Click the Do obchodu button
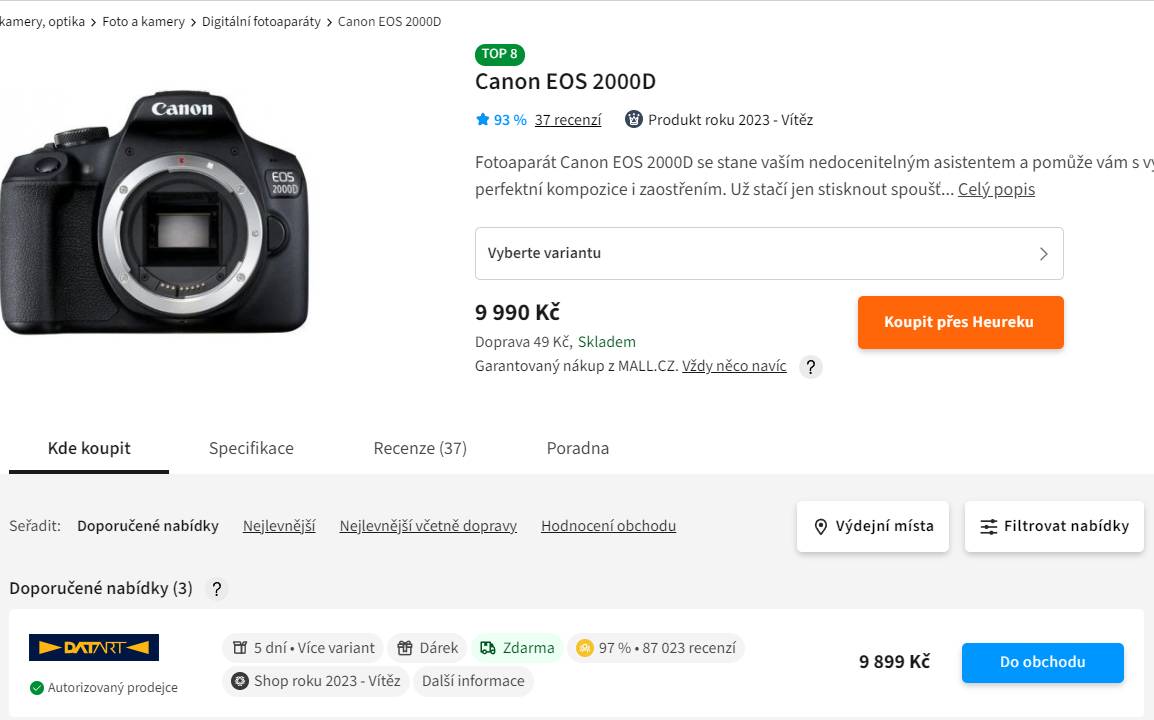 point(1042,663)
